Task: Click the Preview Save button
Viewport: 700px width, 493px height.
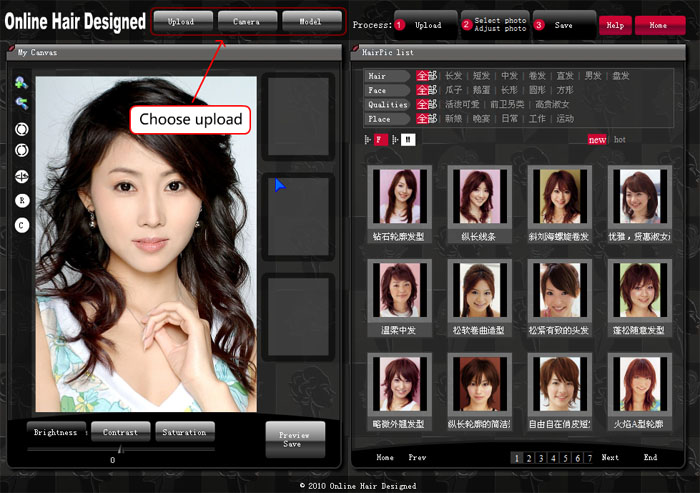Action: (x=295, y=439)
